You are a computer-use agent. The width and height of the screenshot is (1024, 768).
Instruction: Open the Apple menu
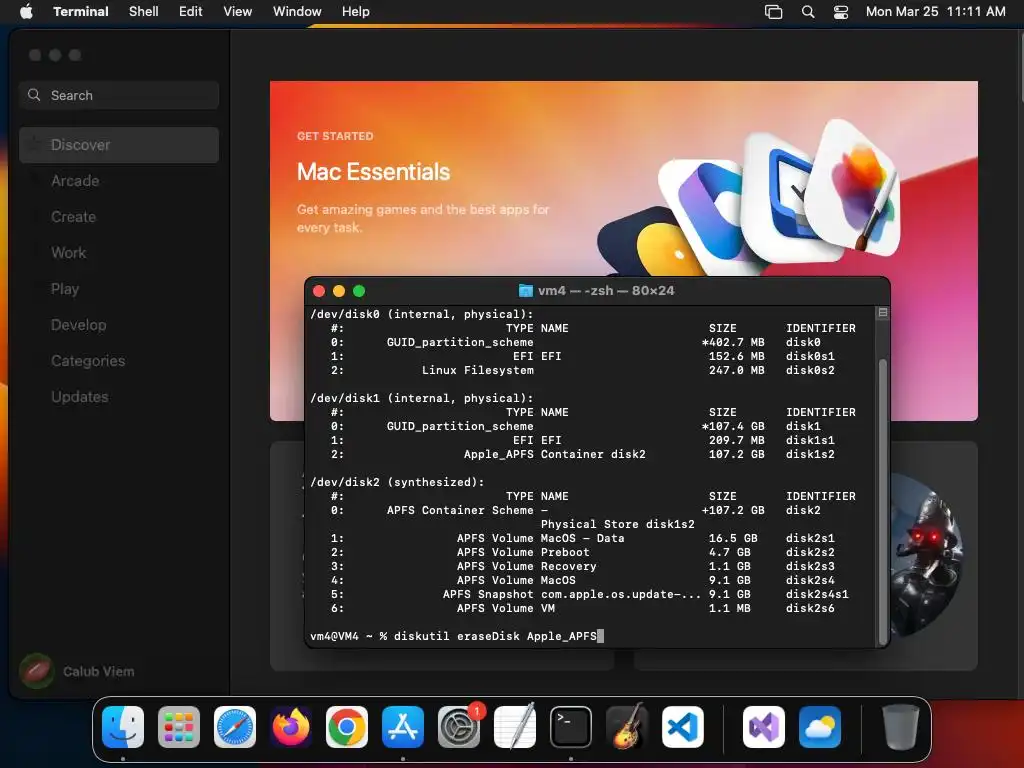pos(26,11)
